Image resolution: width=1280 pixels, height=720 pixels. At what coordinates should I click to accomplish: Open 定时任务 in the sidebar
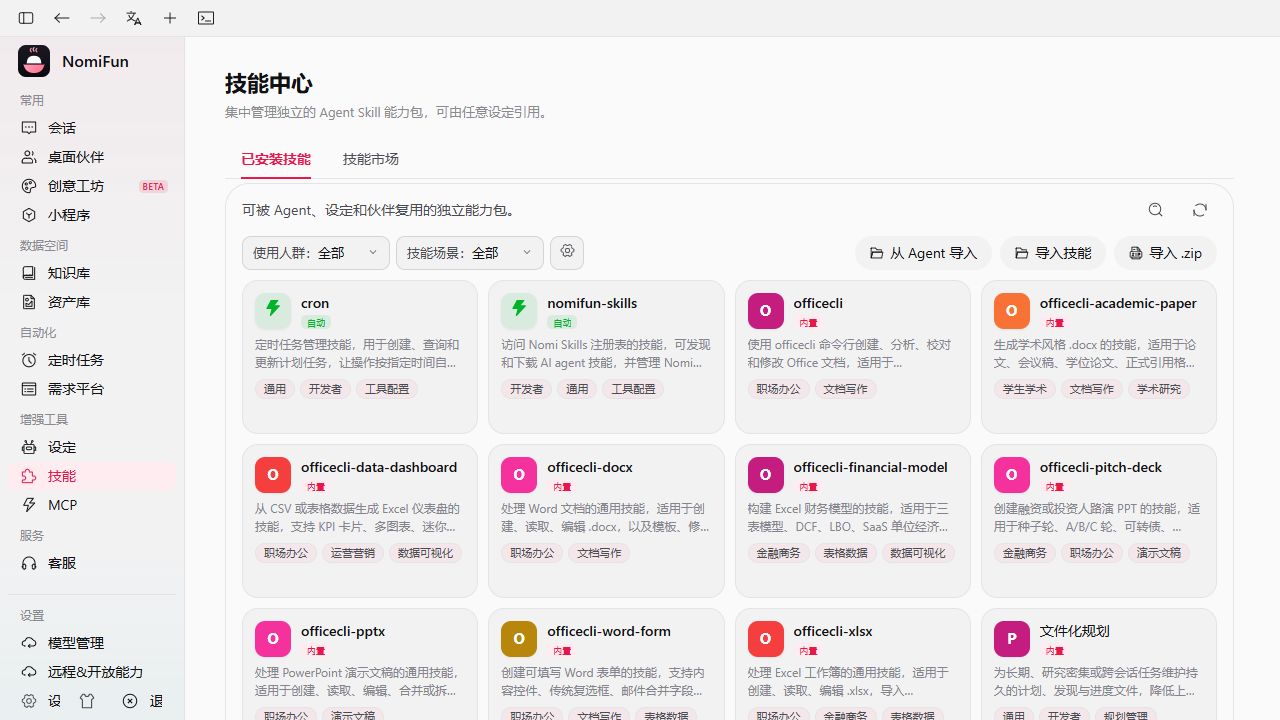(x=92, y=360)
